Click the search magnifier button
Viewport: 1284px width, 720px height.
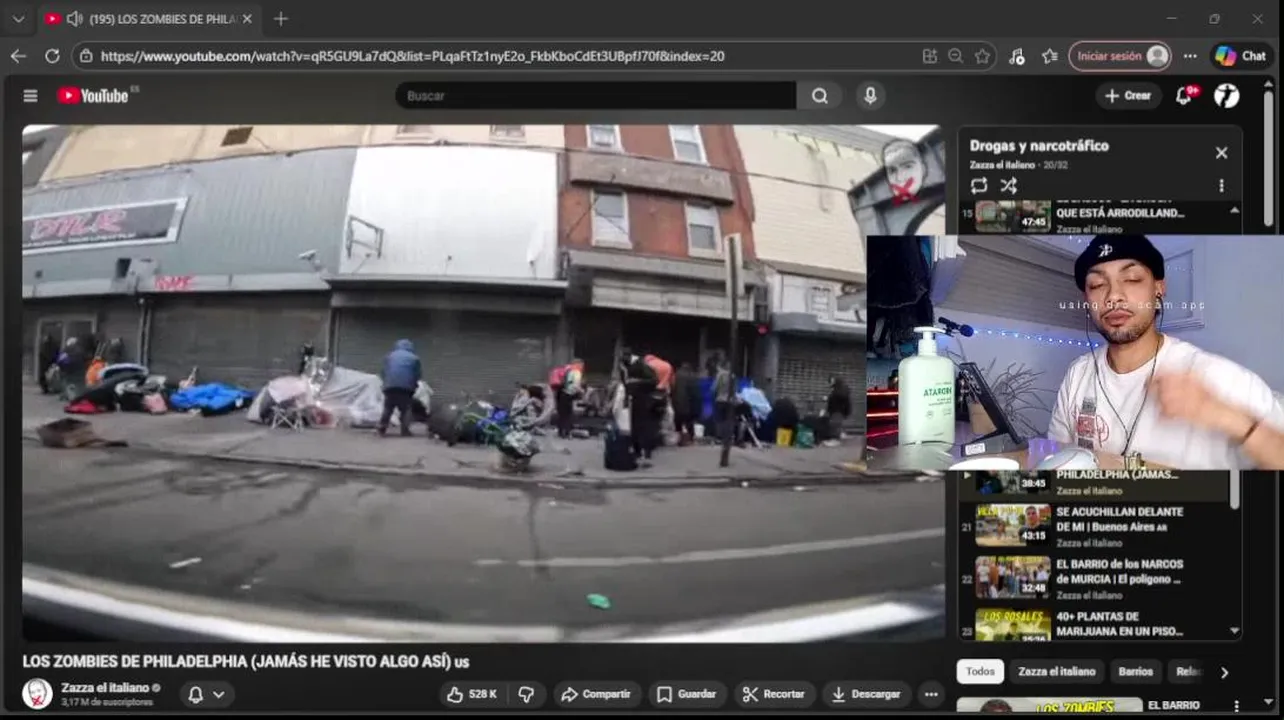820,96
